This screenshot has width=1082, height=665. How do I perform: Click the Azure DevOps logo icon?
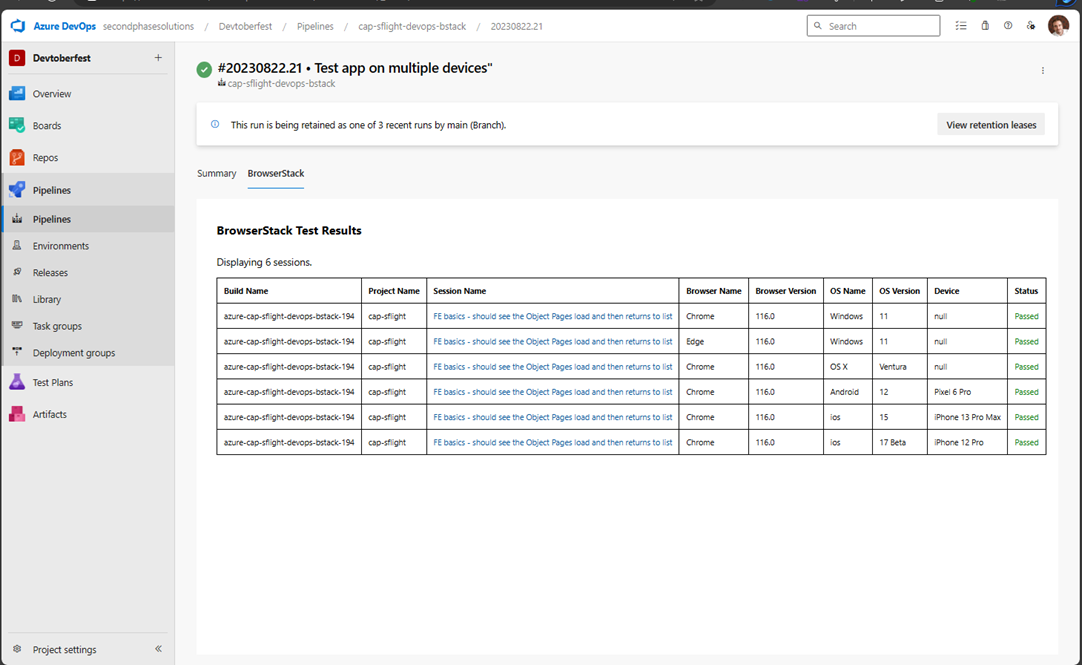[18, 26]
